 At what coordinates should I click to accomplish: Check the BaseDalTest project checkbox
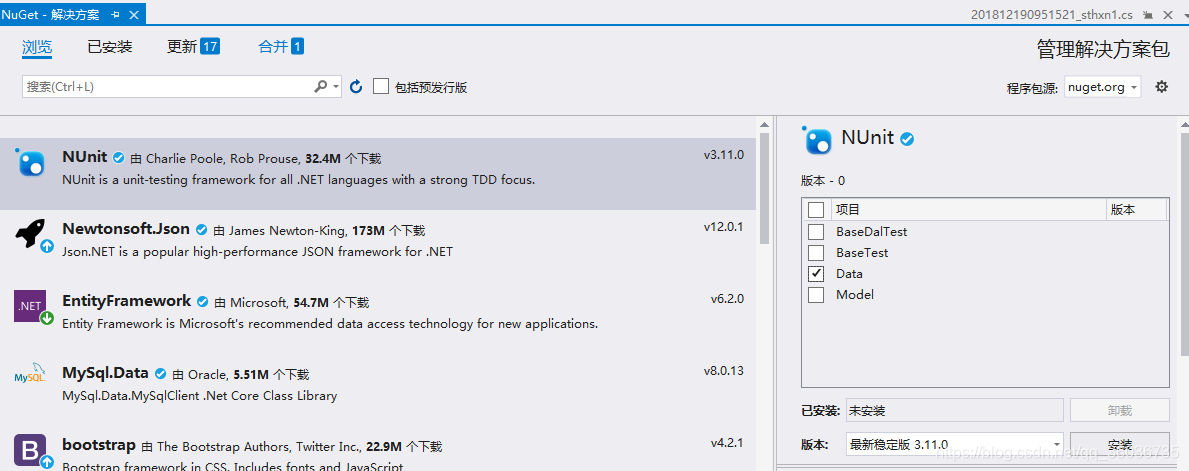816,231
